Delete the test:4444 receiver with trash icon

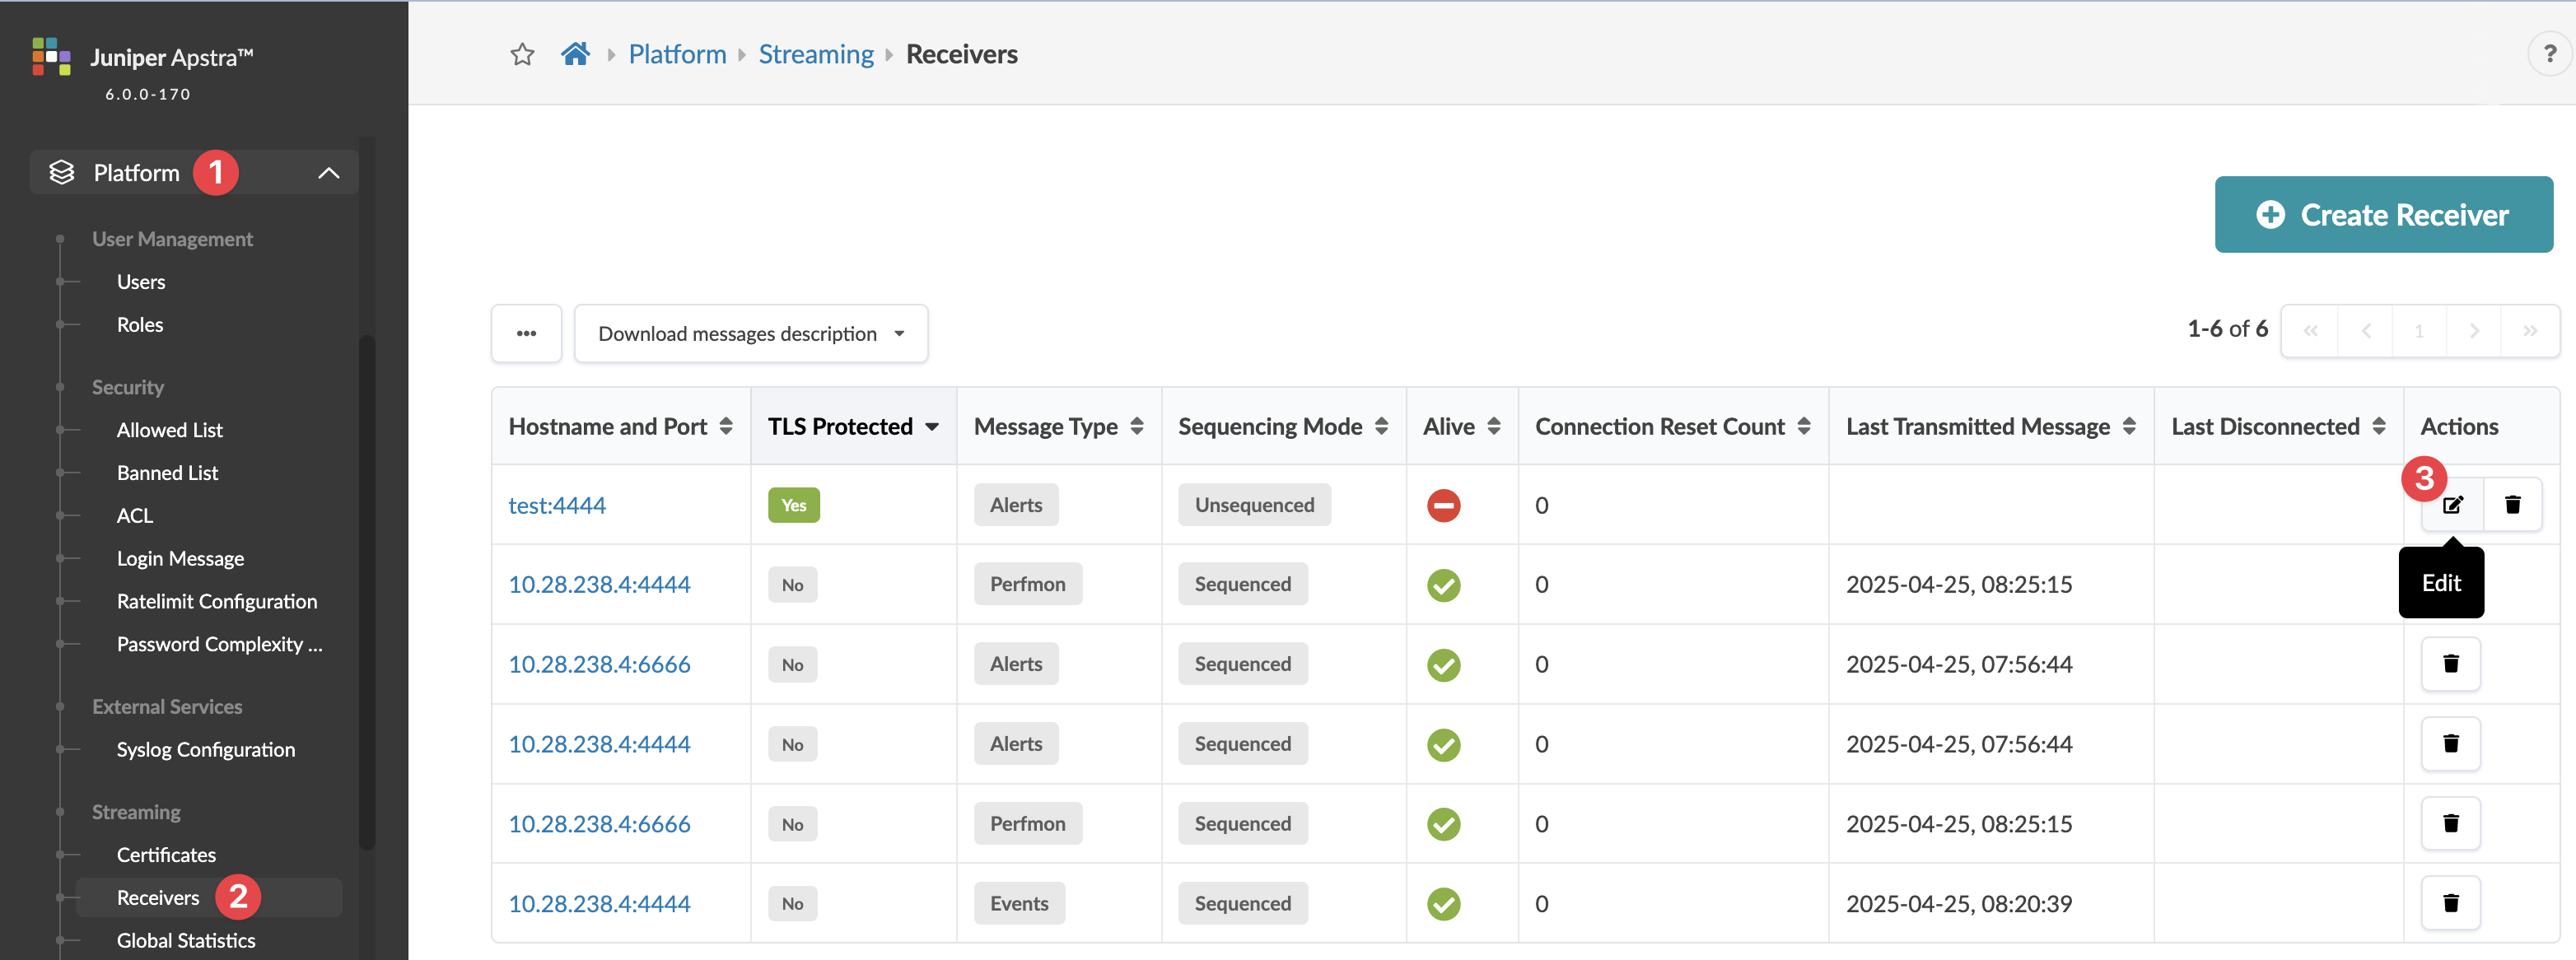click(x=2512, y=505)
